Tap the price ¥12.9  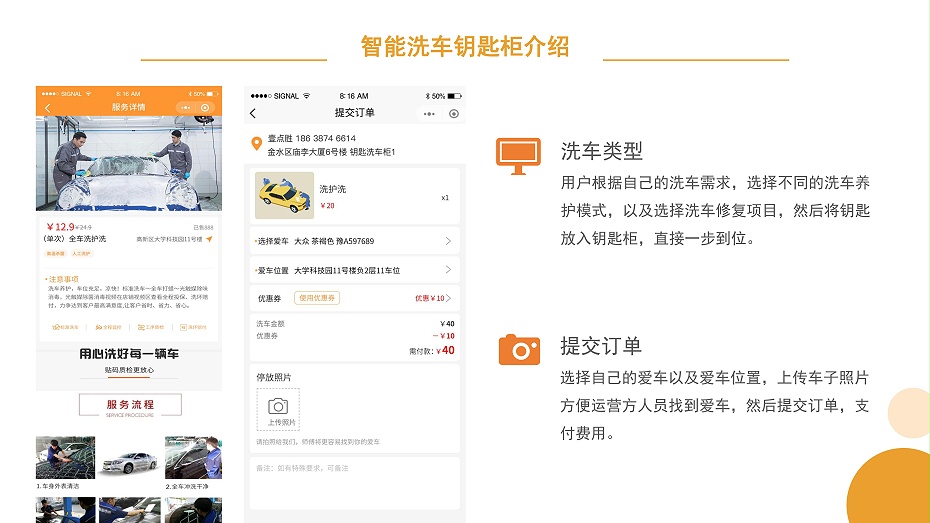click(x=60, y=227)
